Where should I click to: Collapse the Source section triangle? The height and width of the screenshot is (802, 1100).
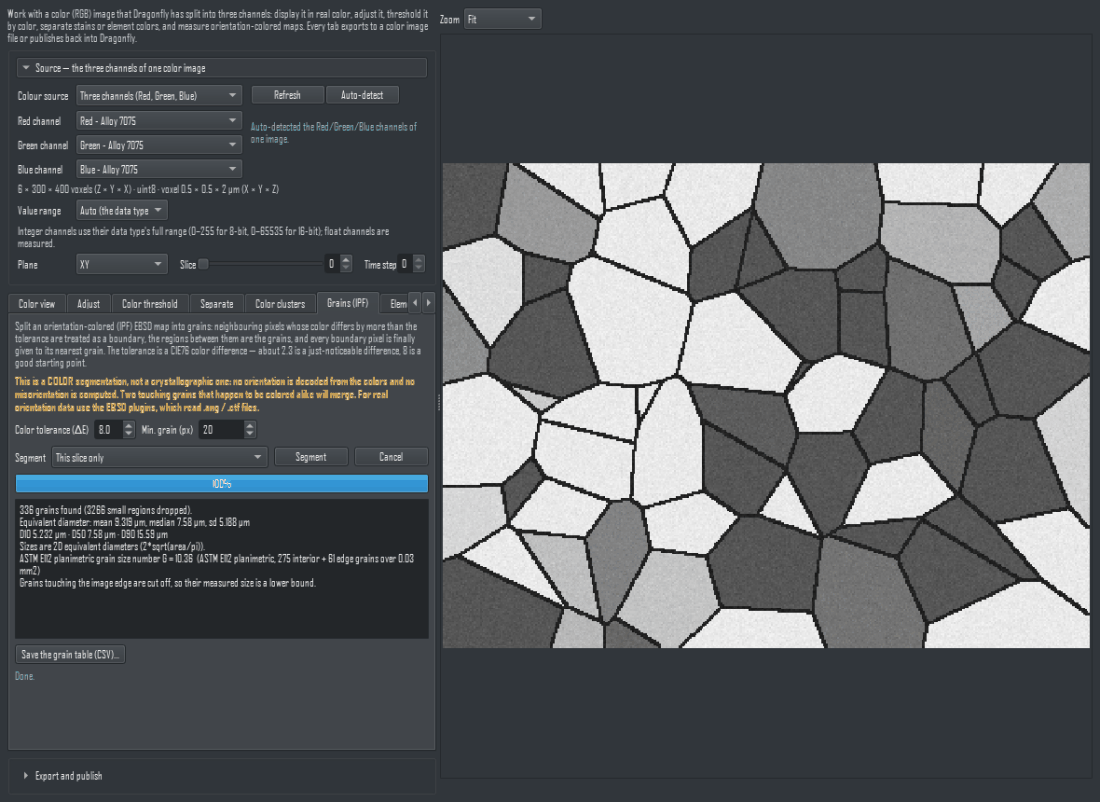click(x=26, y=68)
